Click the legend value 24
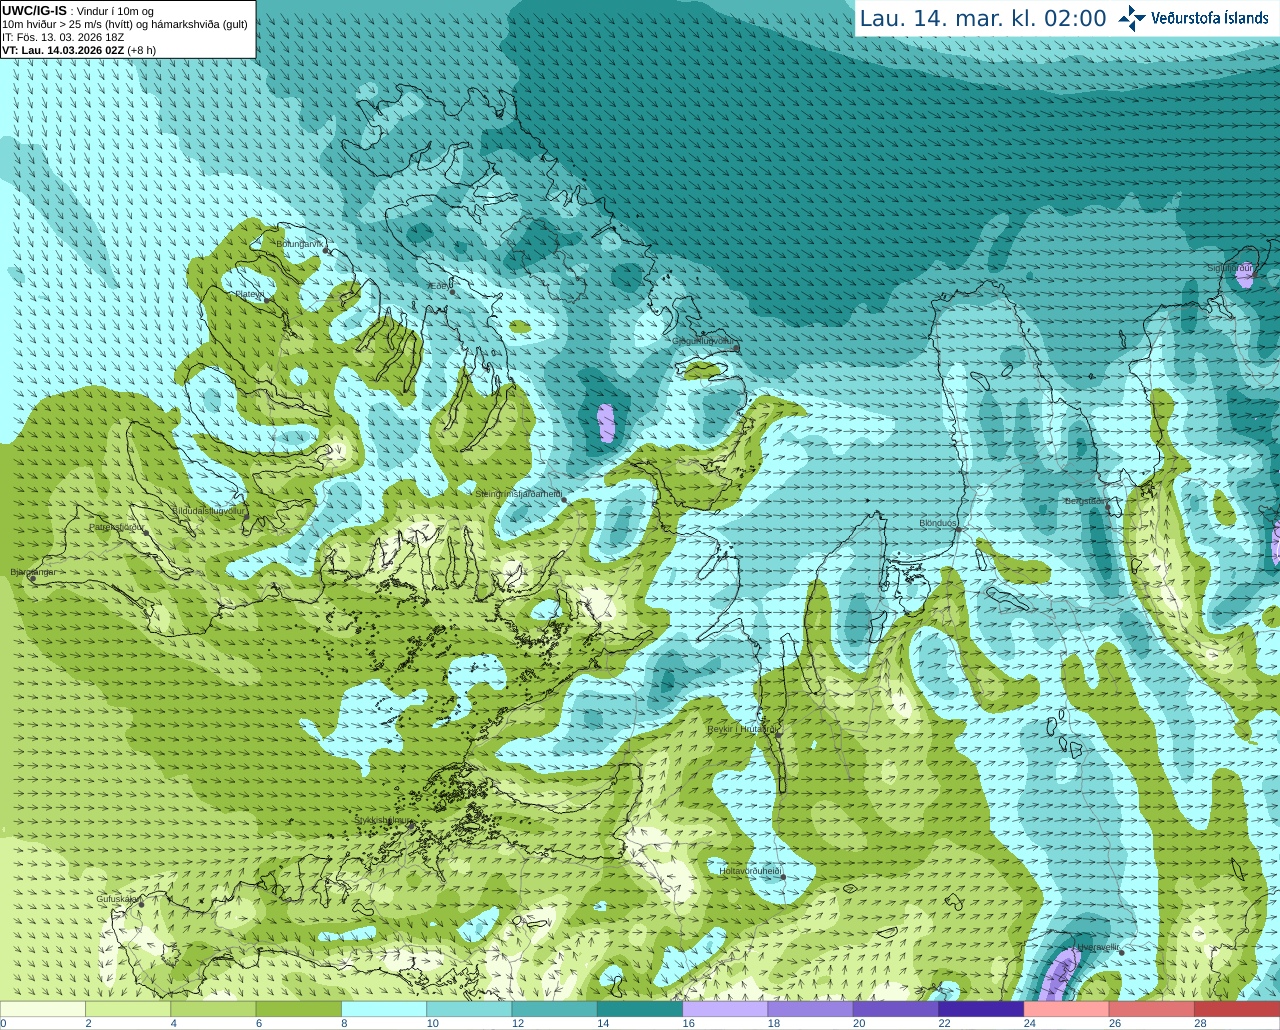1280x1030 pixels. pyautogui.click(x=1030, y=1023)
